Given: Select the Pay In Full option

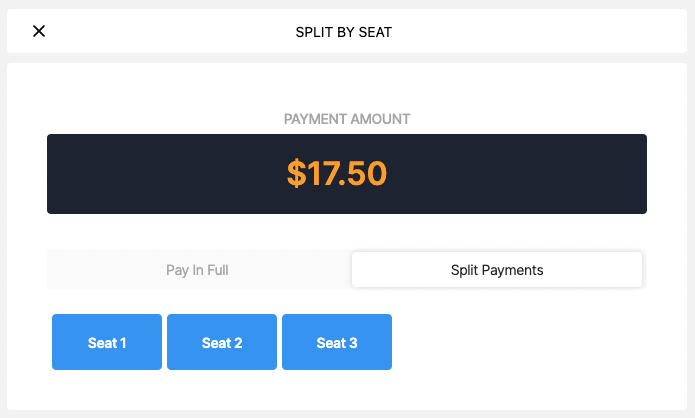Looking at the screenshot, I should pos(197,270).
